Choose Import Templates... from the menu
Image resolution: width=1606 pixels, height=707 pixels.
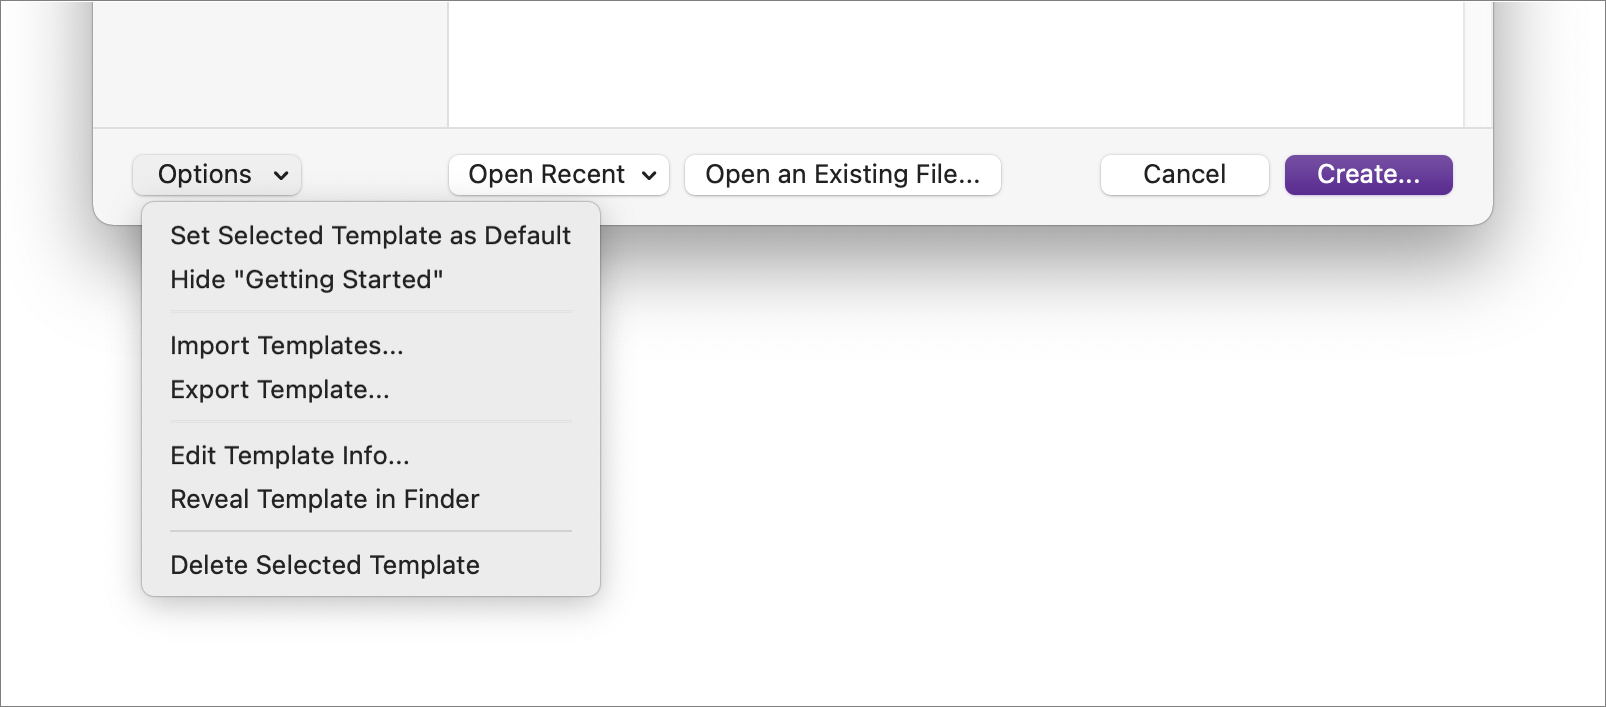(287, 345)
